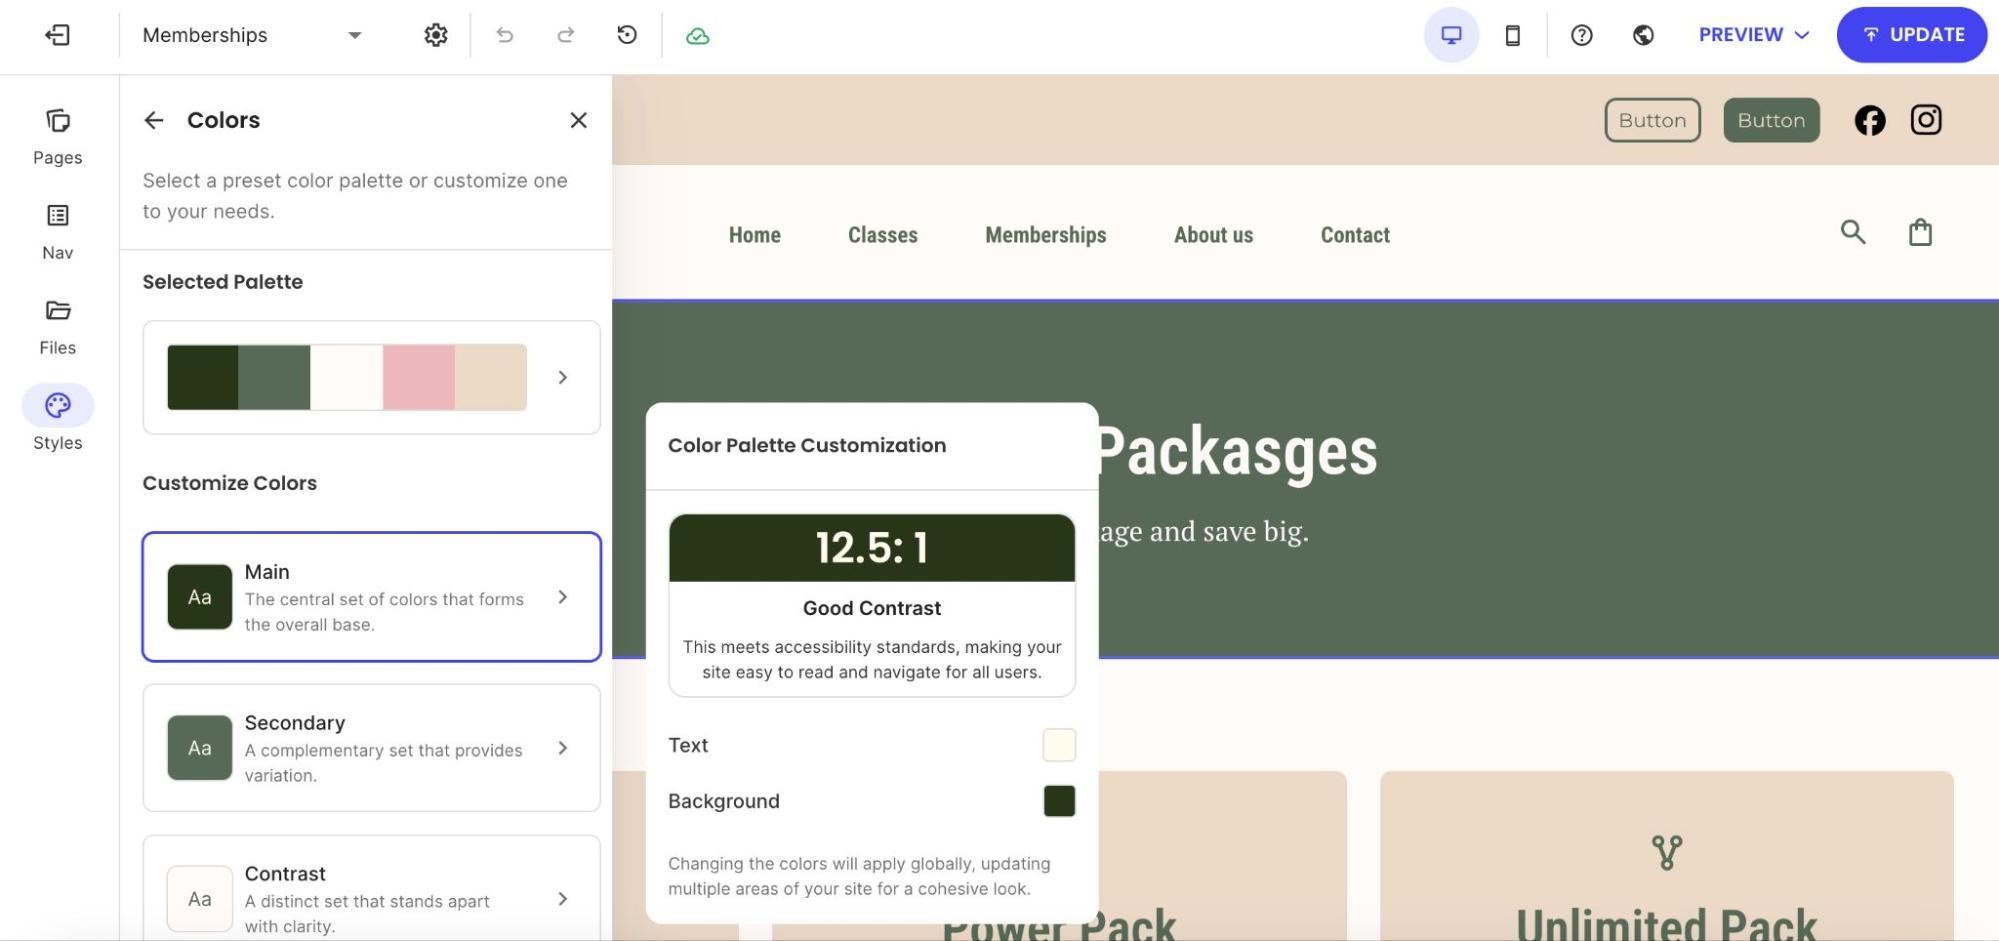
Task: Redo the last change
Action: coord(566,35)
